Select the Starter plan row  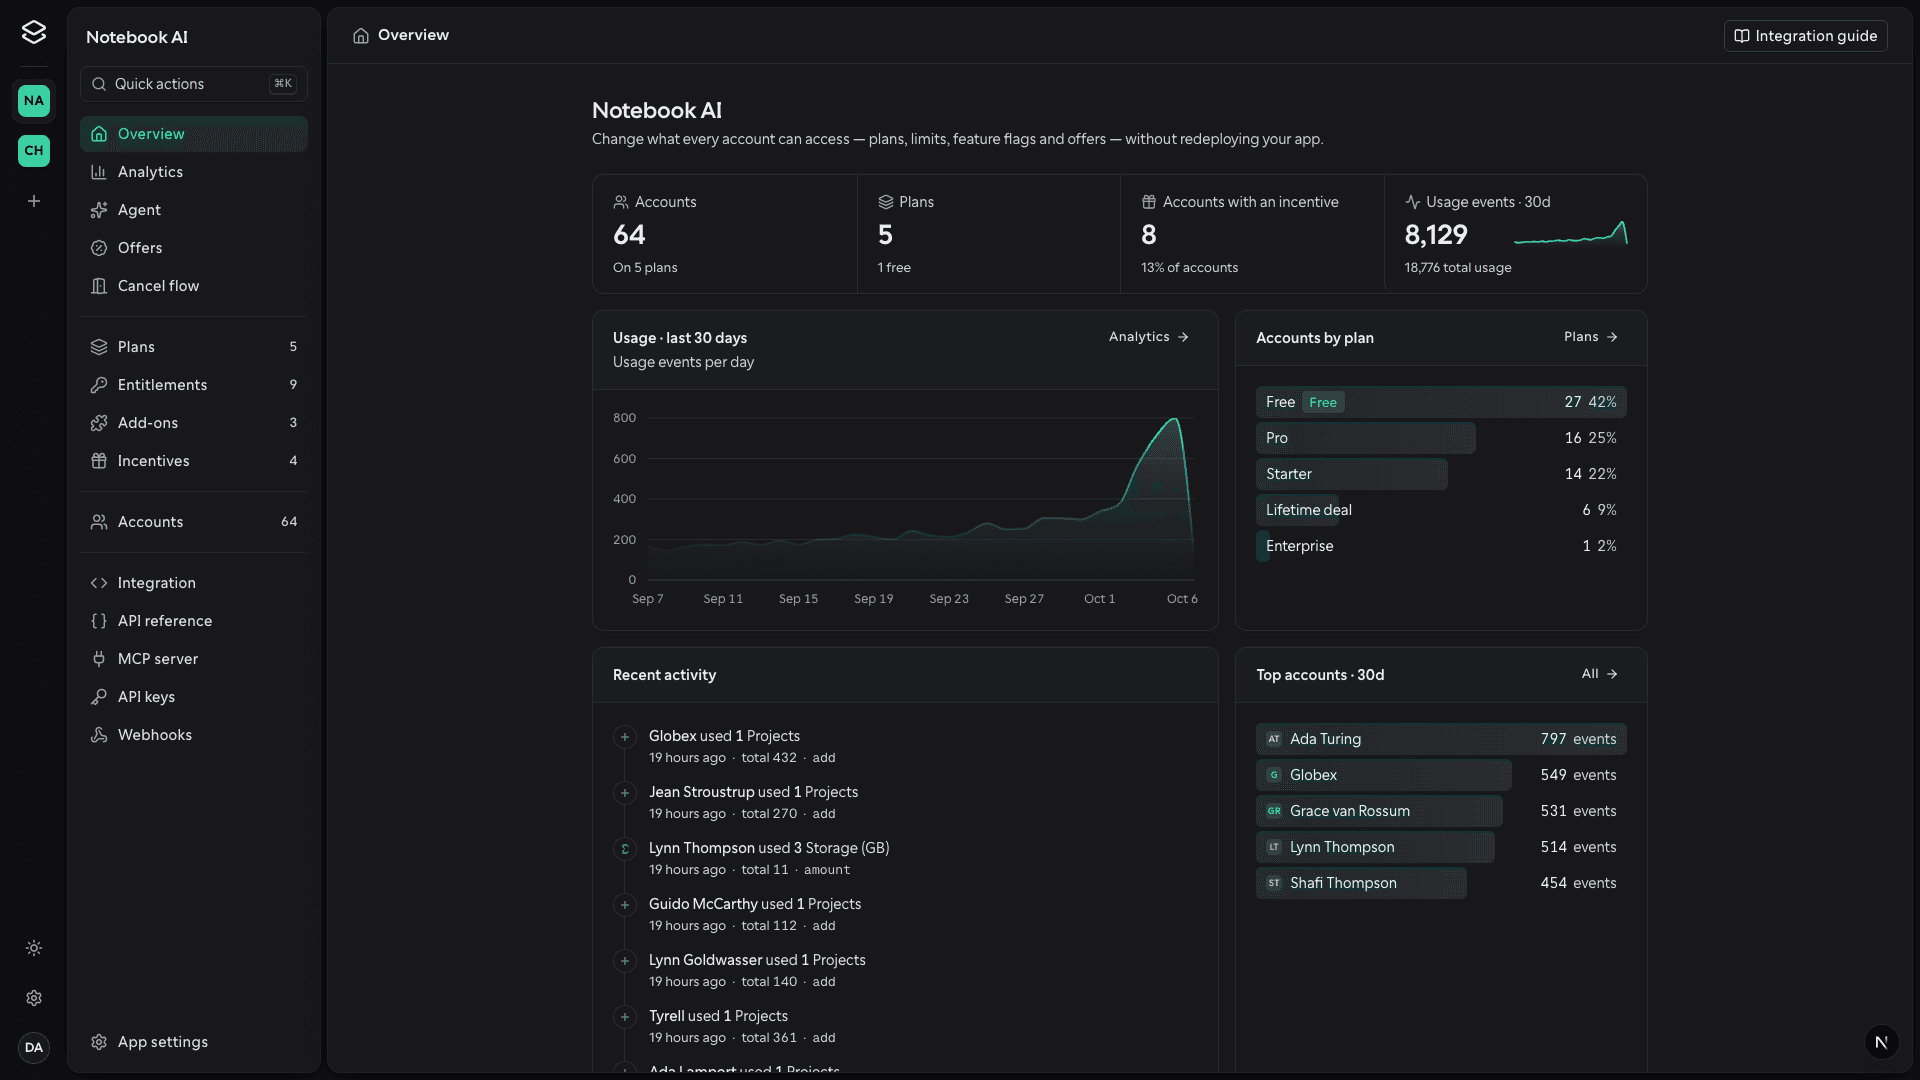click(x=1441, y=474)
